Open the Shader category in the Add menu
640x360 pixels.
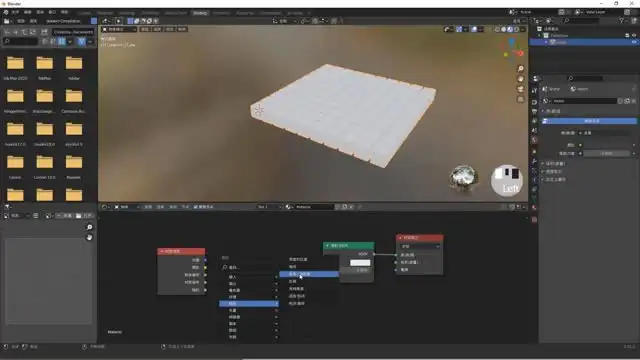[249, 290]
